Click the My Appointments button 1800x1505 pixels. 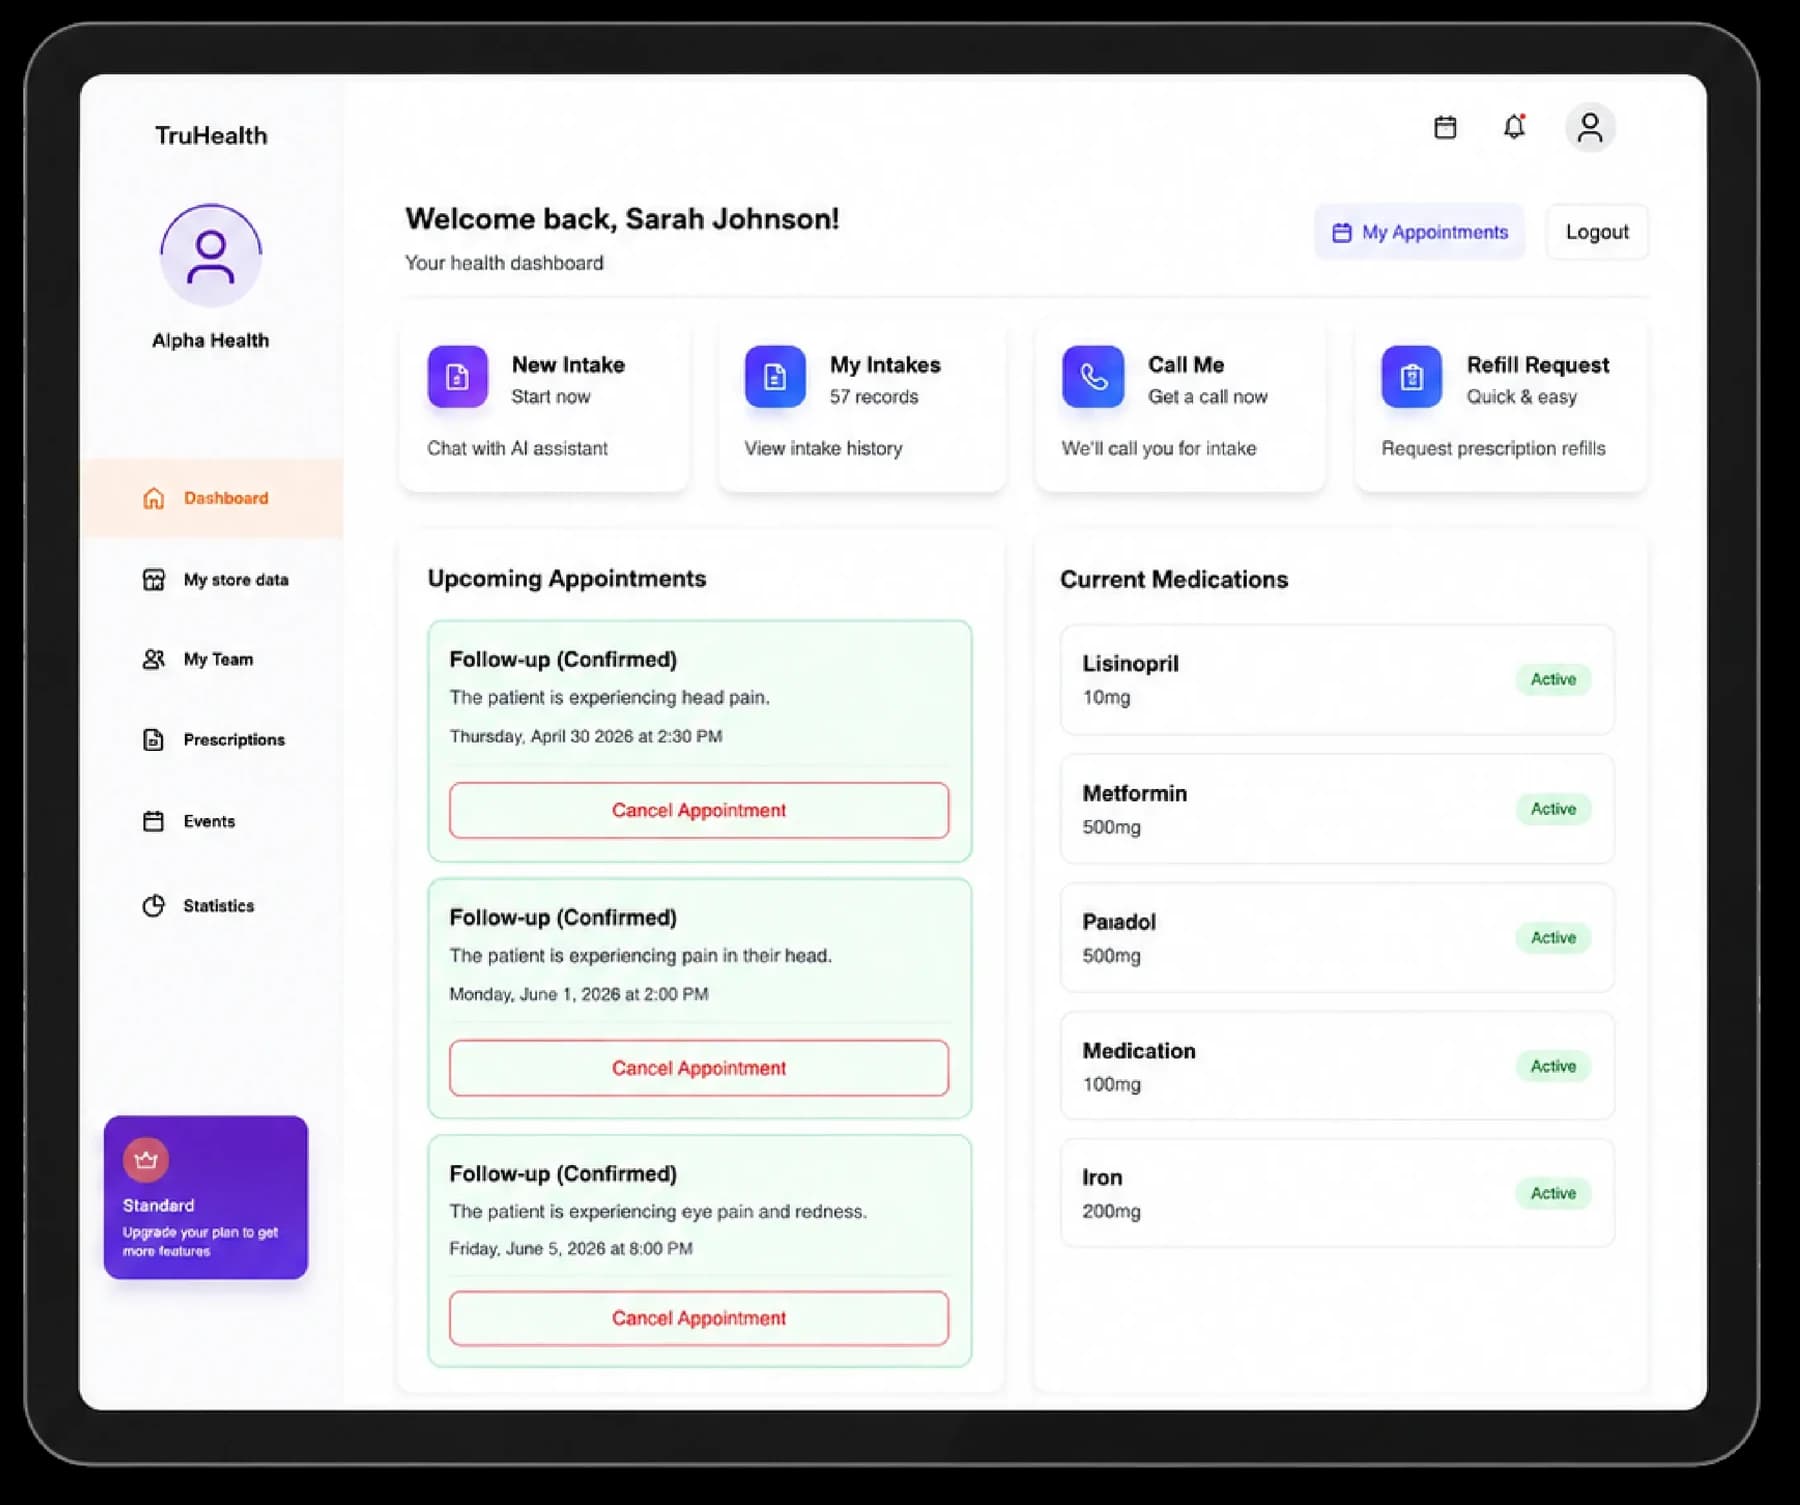click(1419, 232)
